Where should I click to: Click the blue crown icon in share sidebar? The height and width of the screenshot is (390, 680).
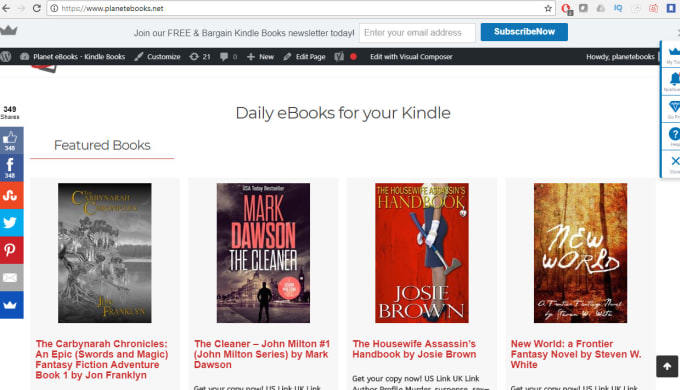click(10, 305)
